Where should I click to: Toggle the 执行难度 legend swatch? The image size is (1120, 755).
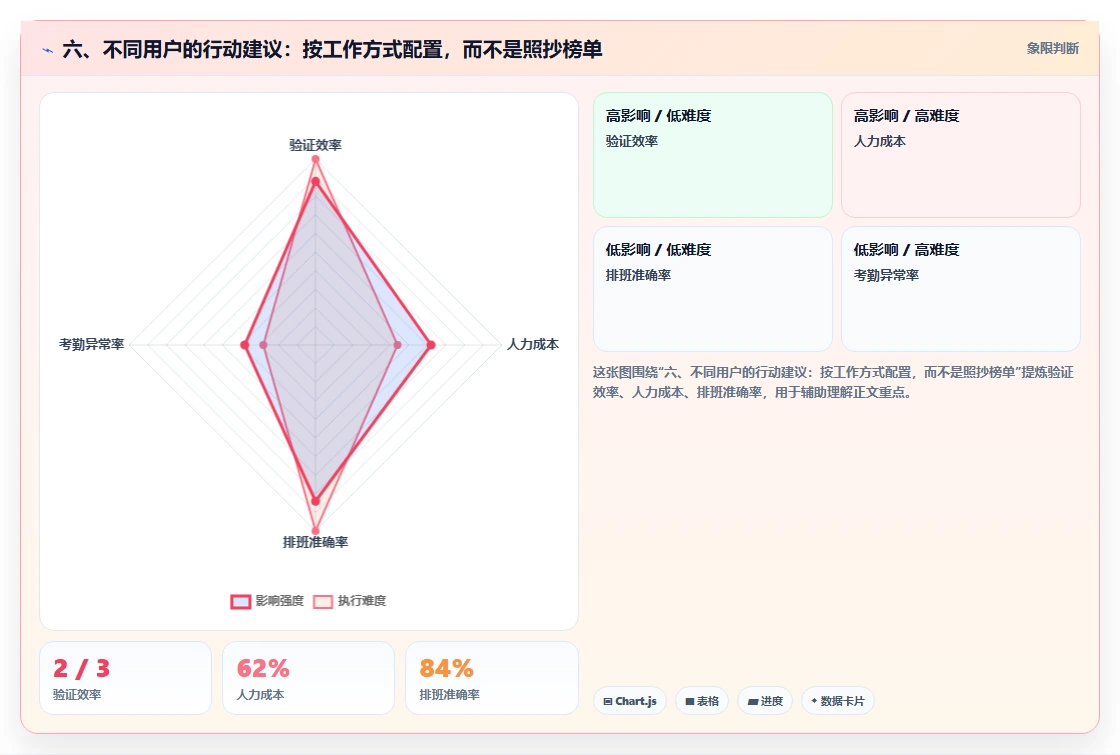(323, 601)
